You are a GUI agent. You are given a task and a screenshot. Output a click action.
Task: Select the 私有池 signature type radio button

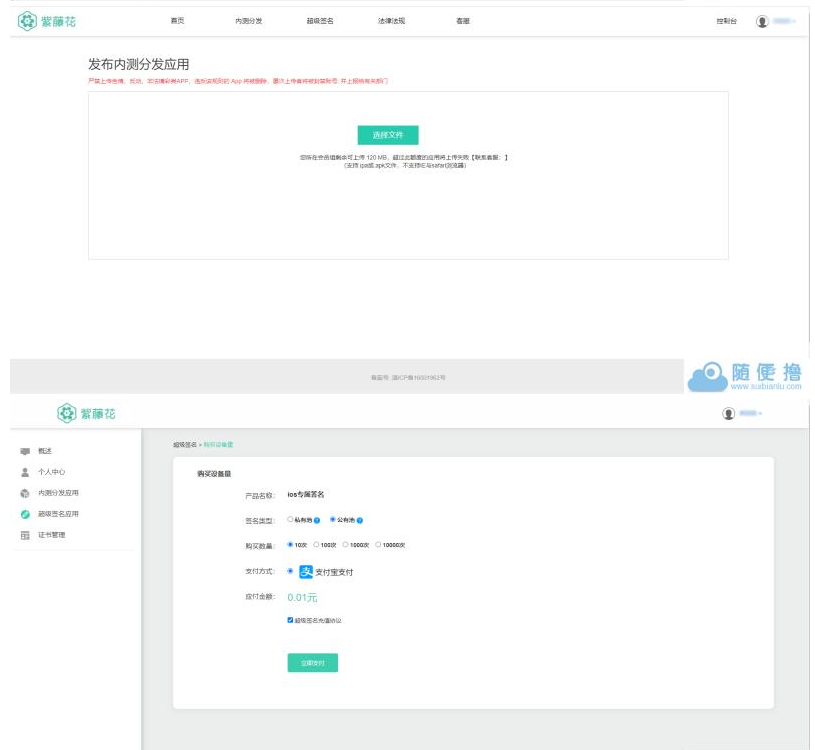coord(290,519)
